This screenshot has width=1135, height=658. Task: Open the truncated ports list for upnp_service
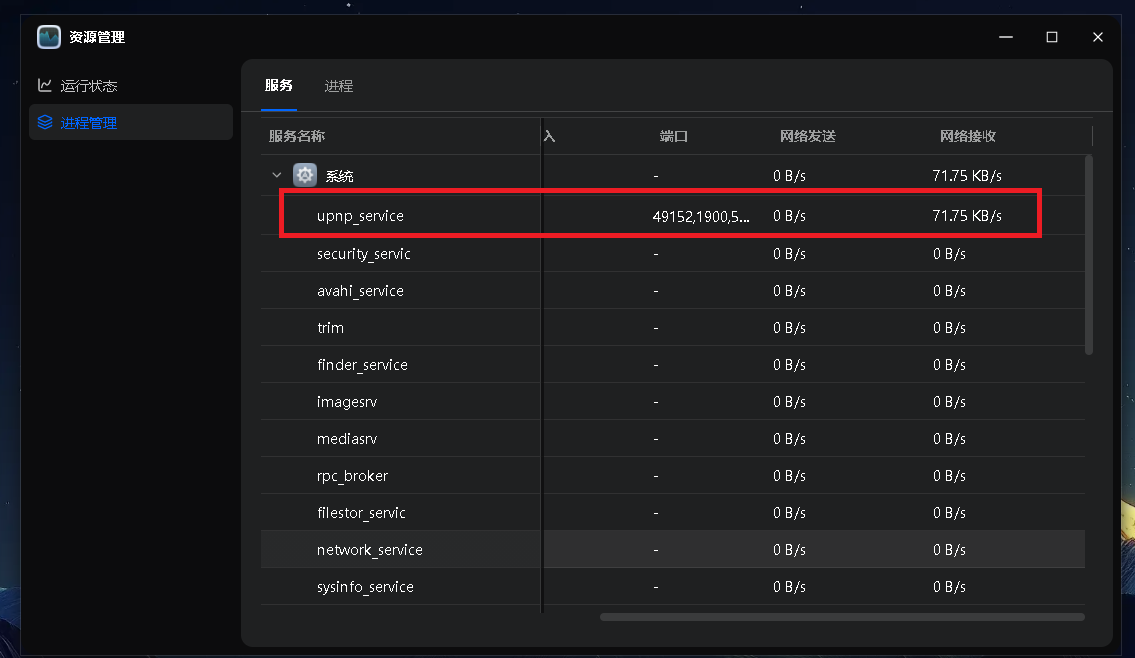tap(700, 215)
